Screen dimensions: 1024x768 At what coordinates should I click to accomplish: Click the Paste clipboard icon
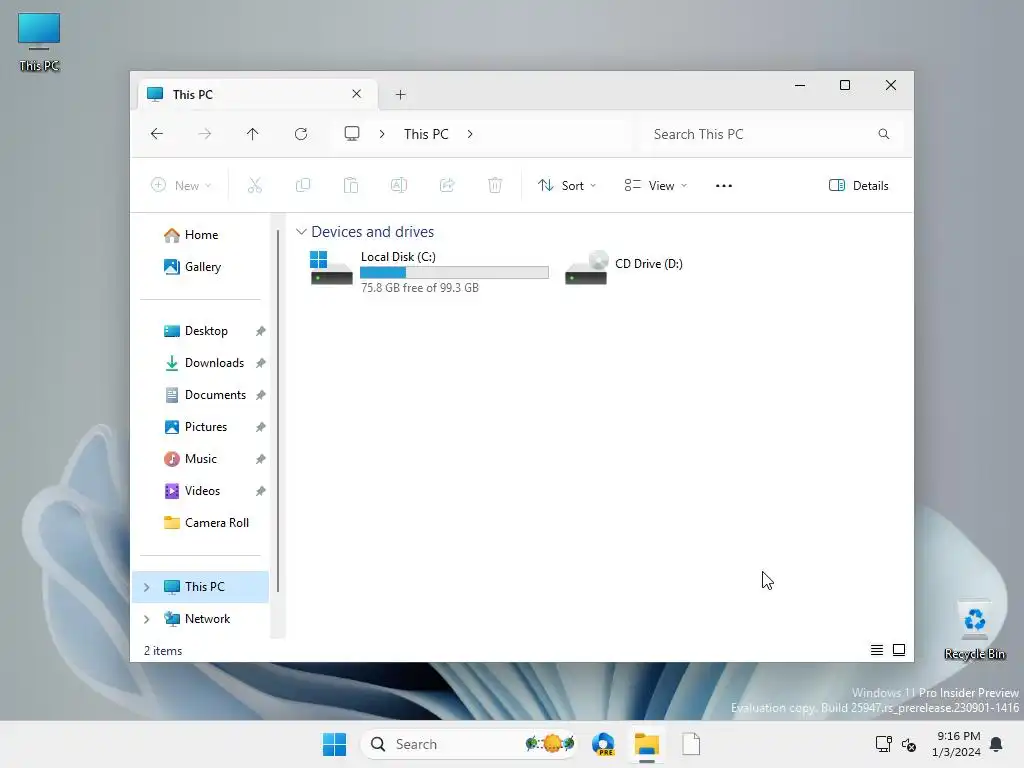coord(351,185)
